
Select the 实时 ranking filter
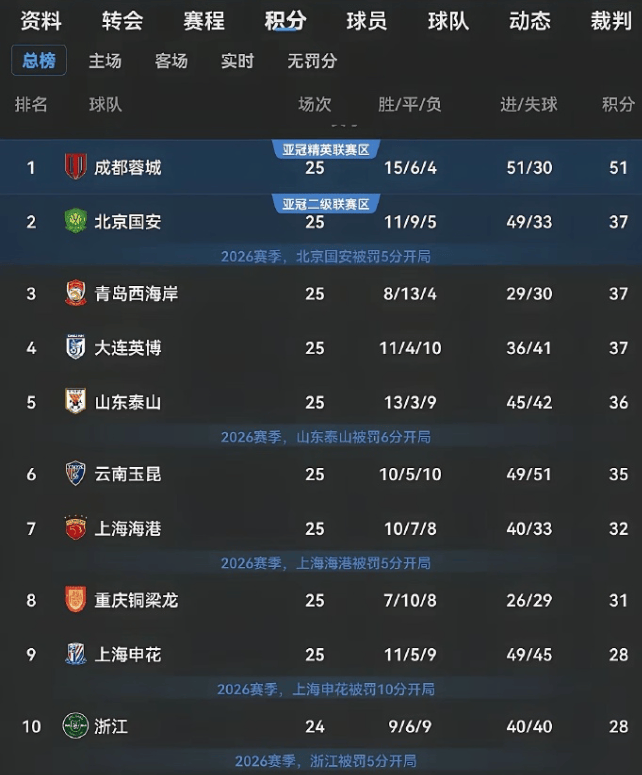pos(237,61)
